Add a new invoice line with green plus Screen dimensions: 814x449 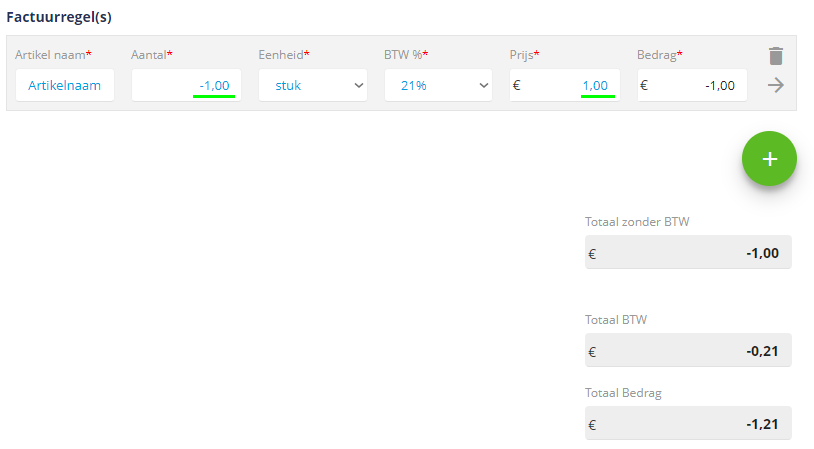pos(769,158)
